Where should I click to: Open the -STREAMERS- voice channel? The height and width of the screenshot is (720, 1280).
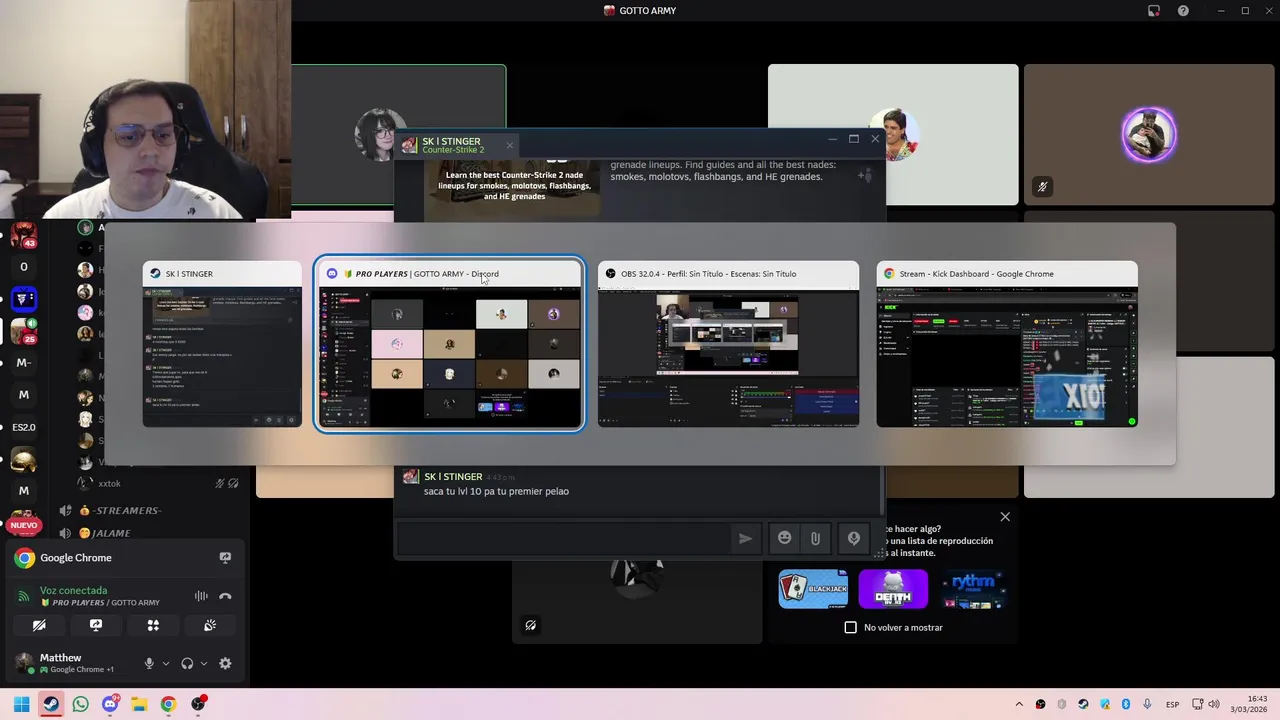coord(127,510)
